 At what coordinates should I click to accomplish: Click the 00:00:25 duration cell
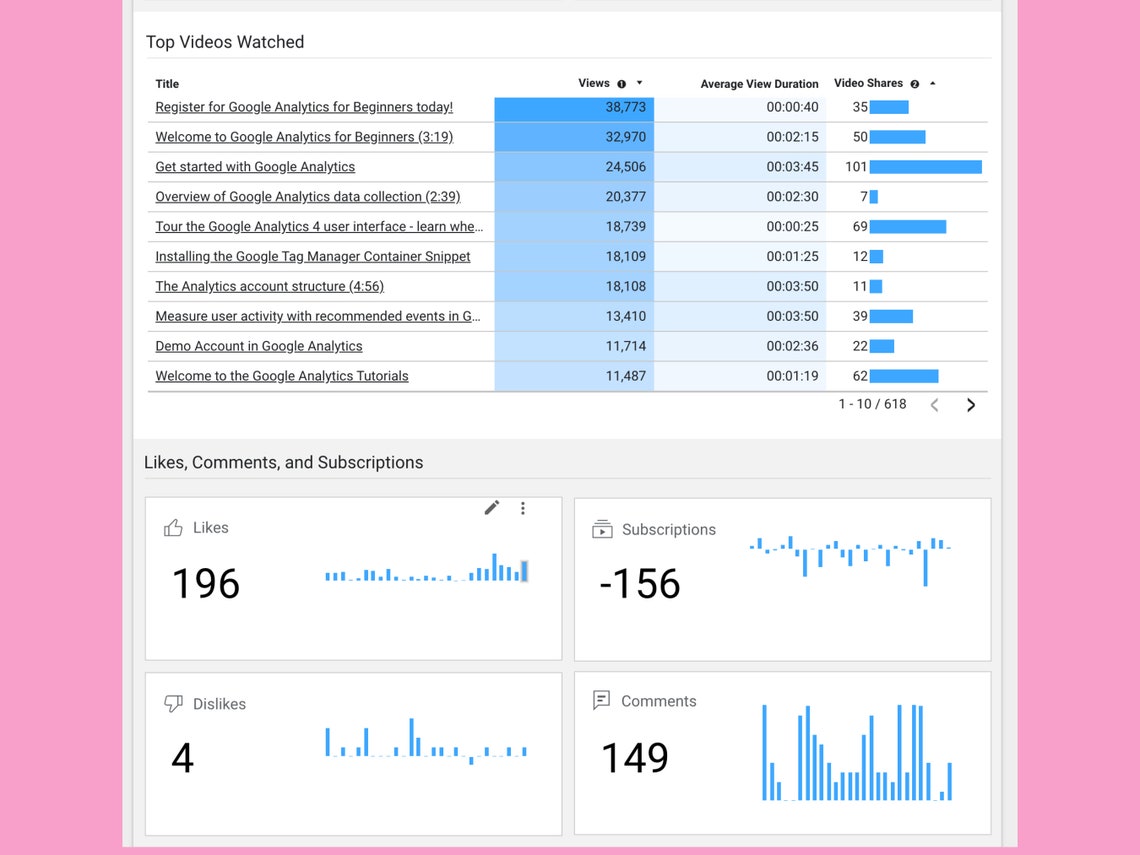[740, 226]
